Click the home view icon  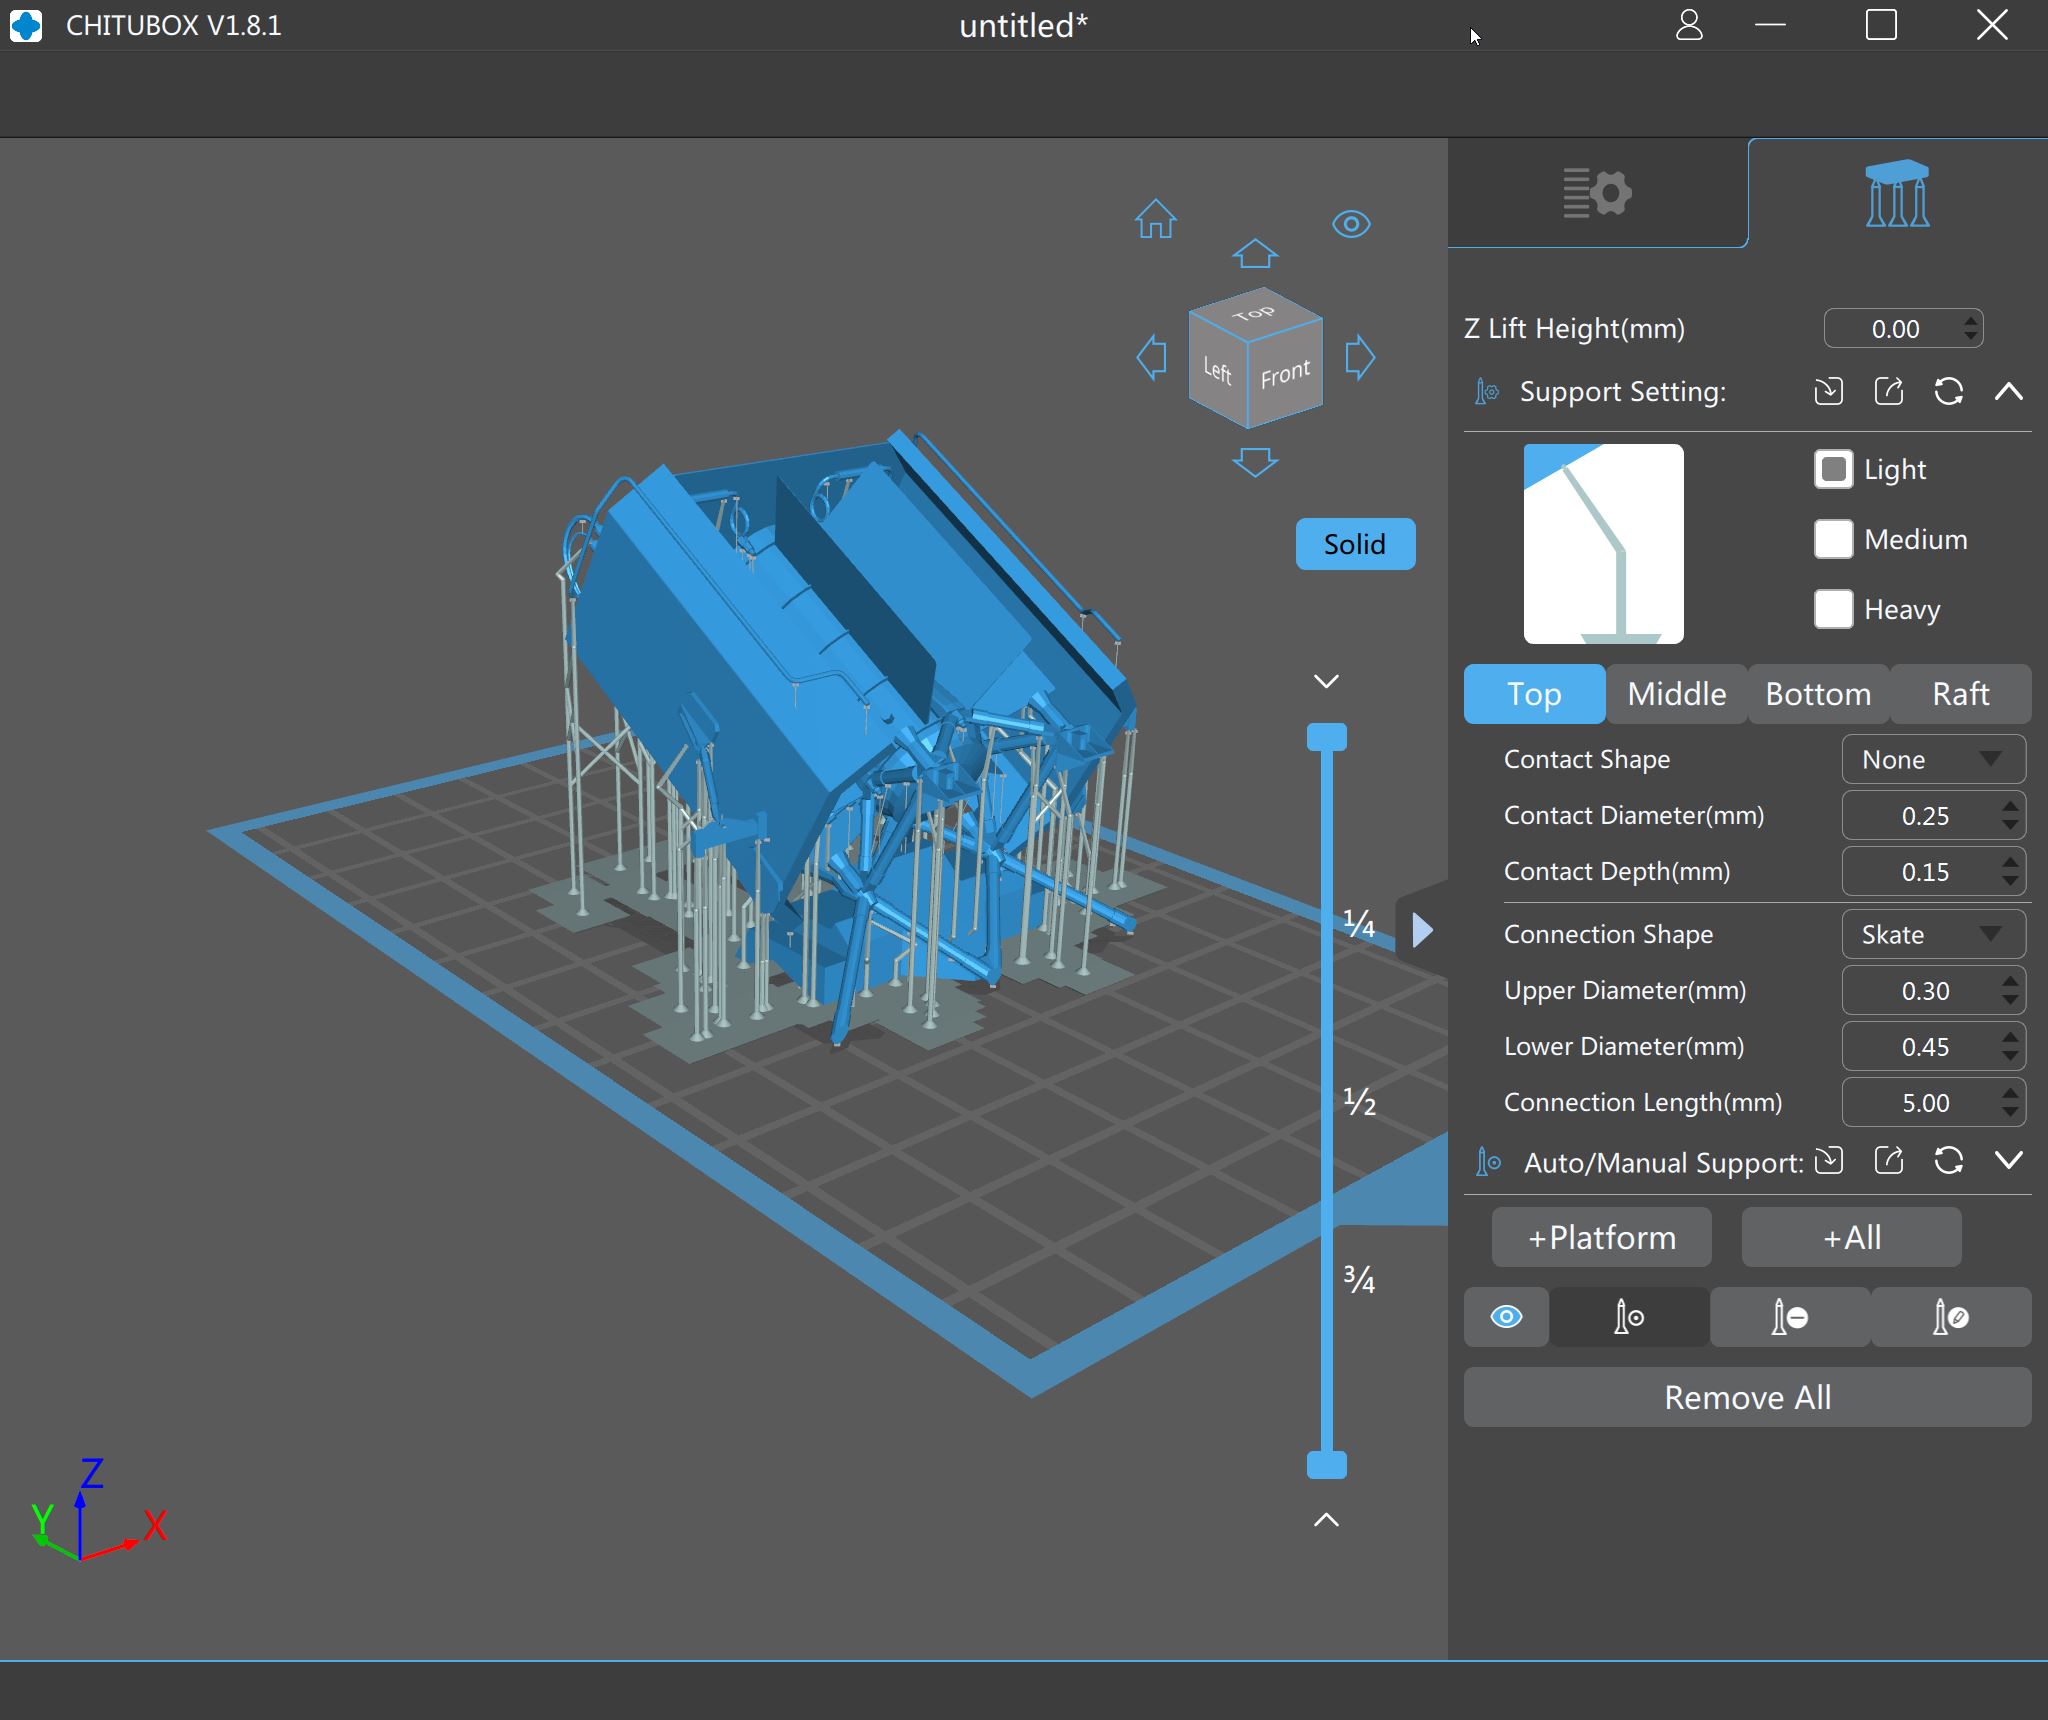coord(1155,219)
